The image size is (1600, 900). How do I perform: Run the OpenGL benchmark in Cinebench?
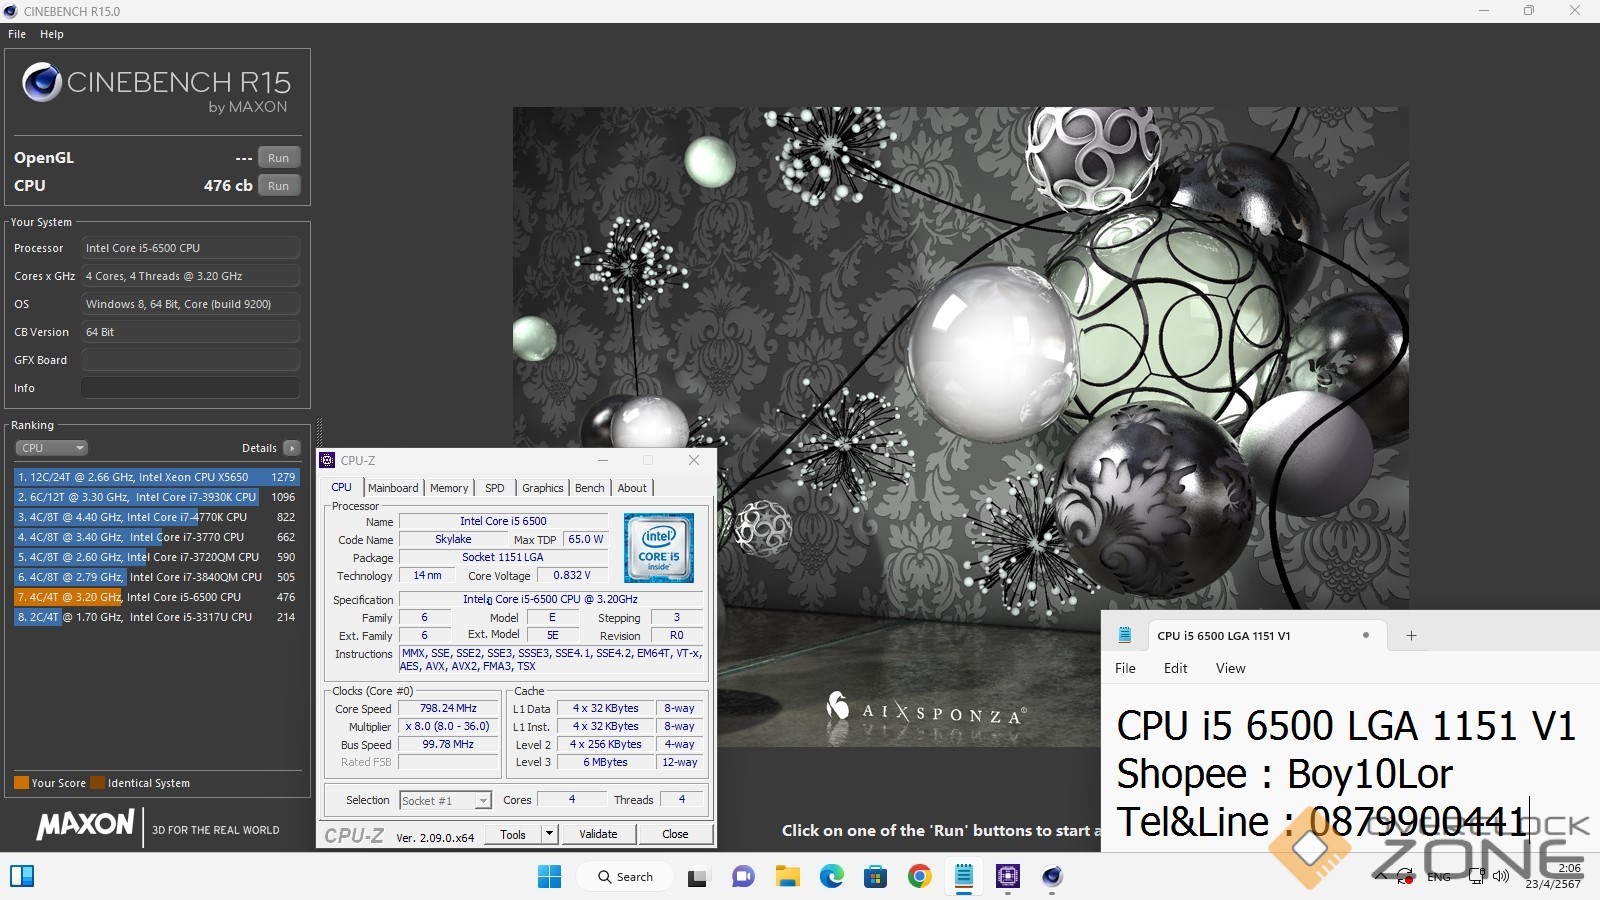tap(279, 158)
